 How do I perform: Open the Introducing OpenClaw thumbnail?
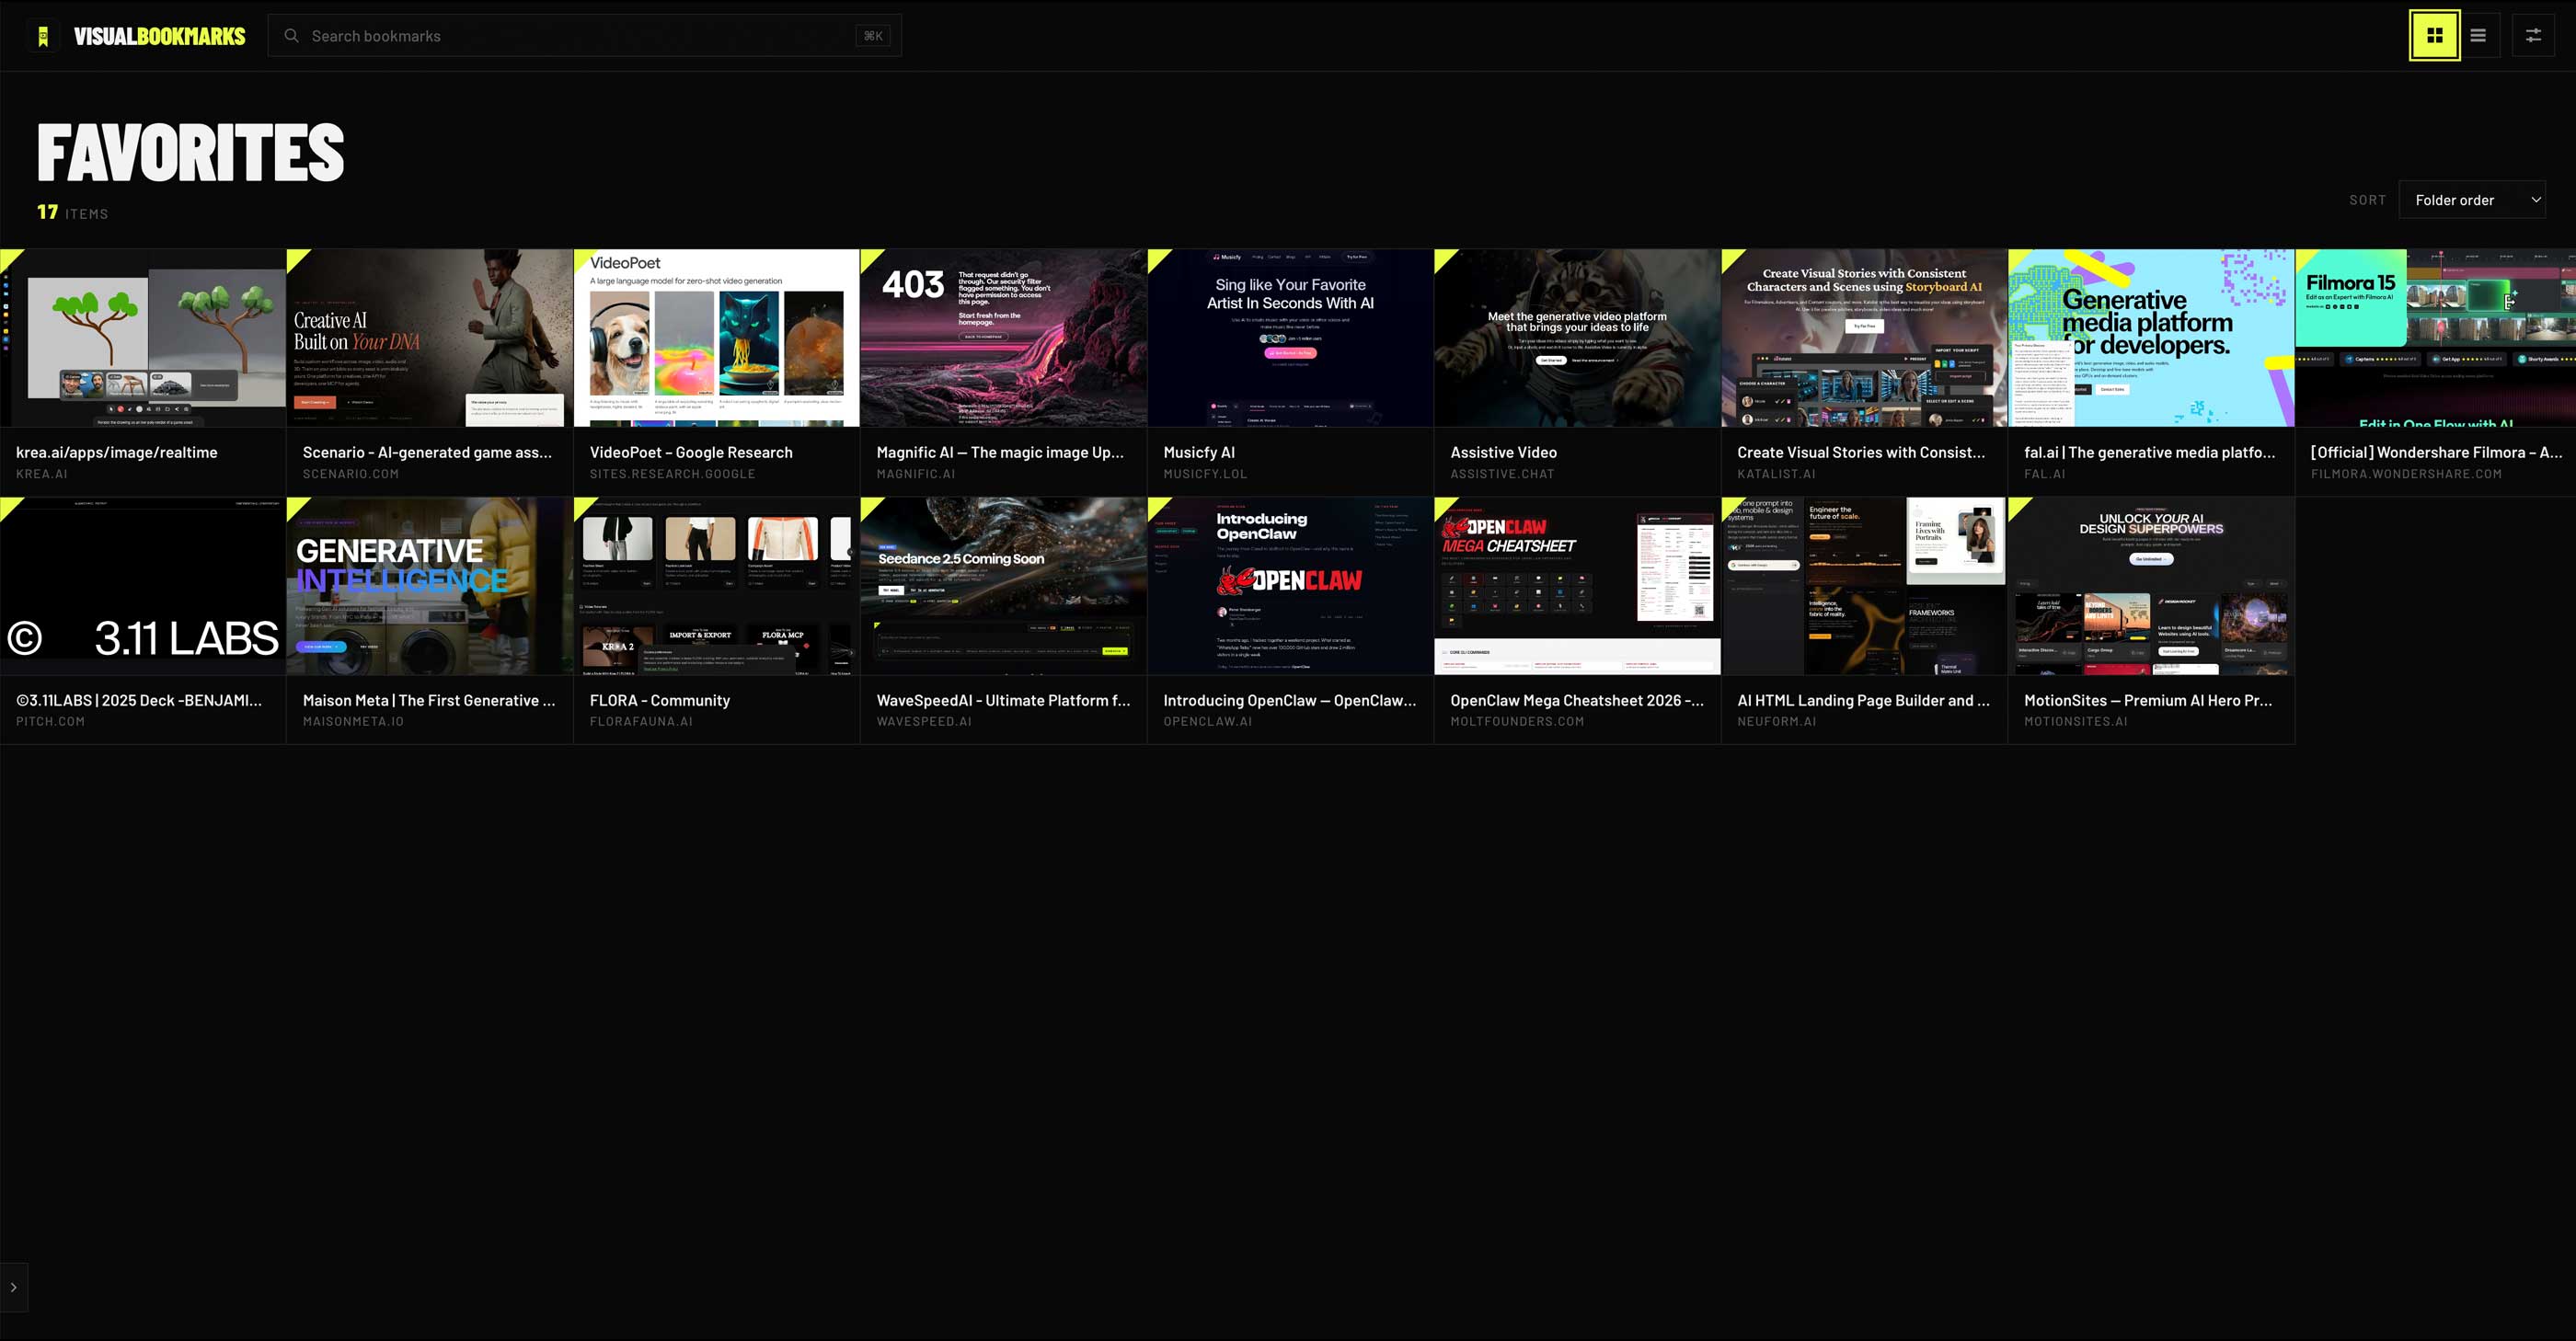1291,586
